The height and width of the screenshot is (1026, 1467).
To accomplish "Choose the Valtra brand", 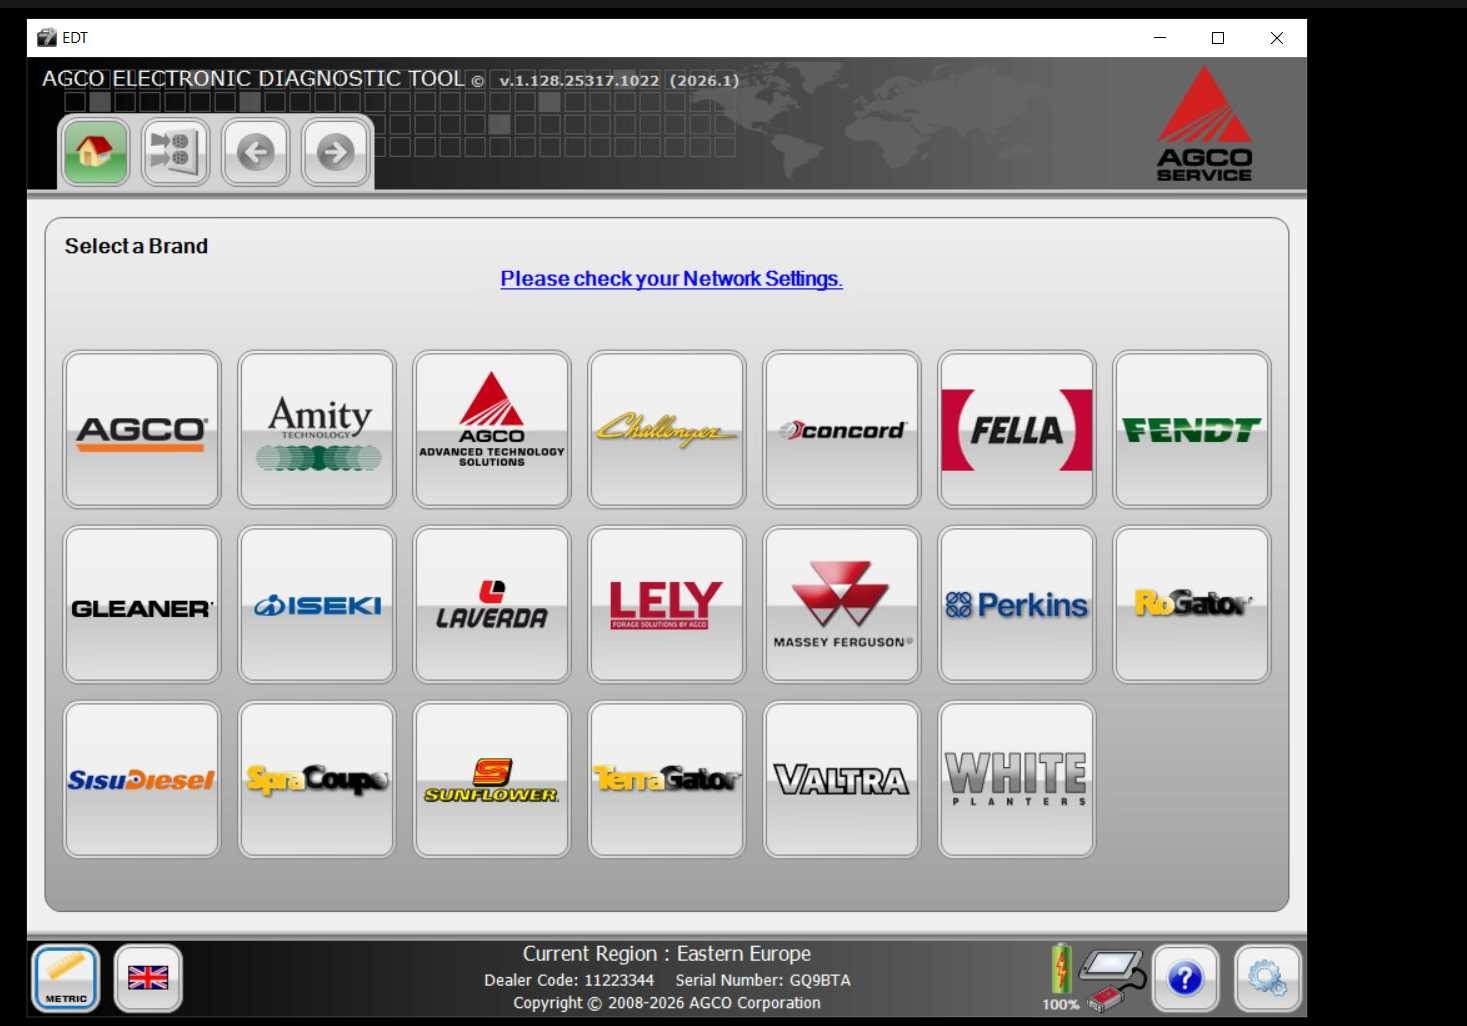I will tap(842, 780).
